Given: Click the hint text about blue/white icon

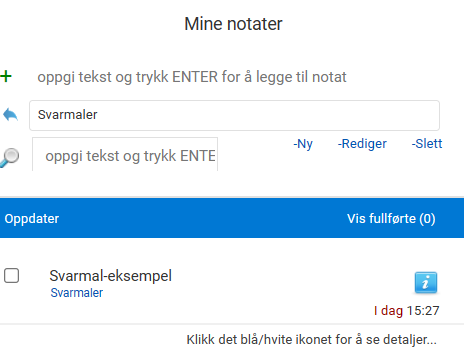Looking at the screenshot, I should coord(311,340).
